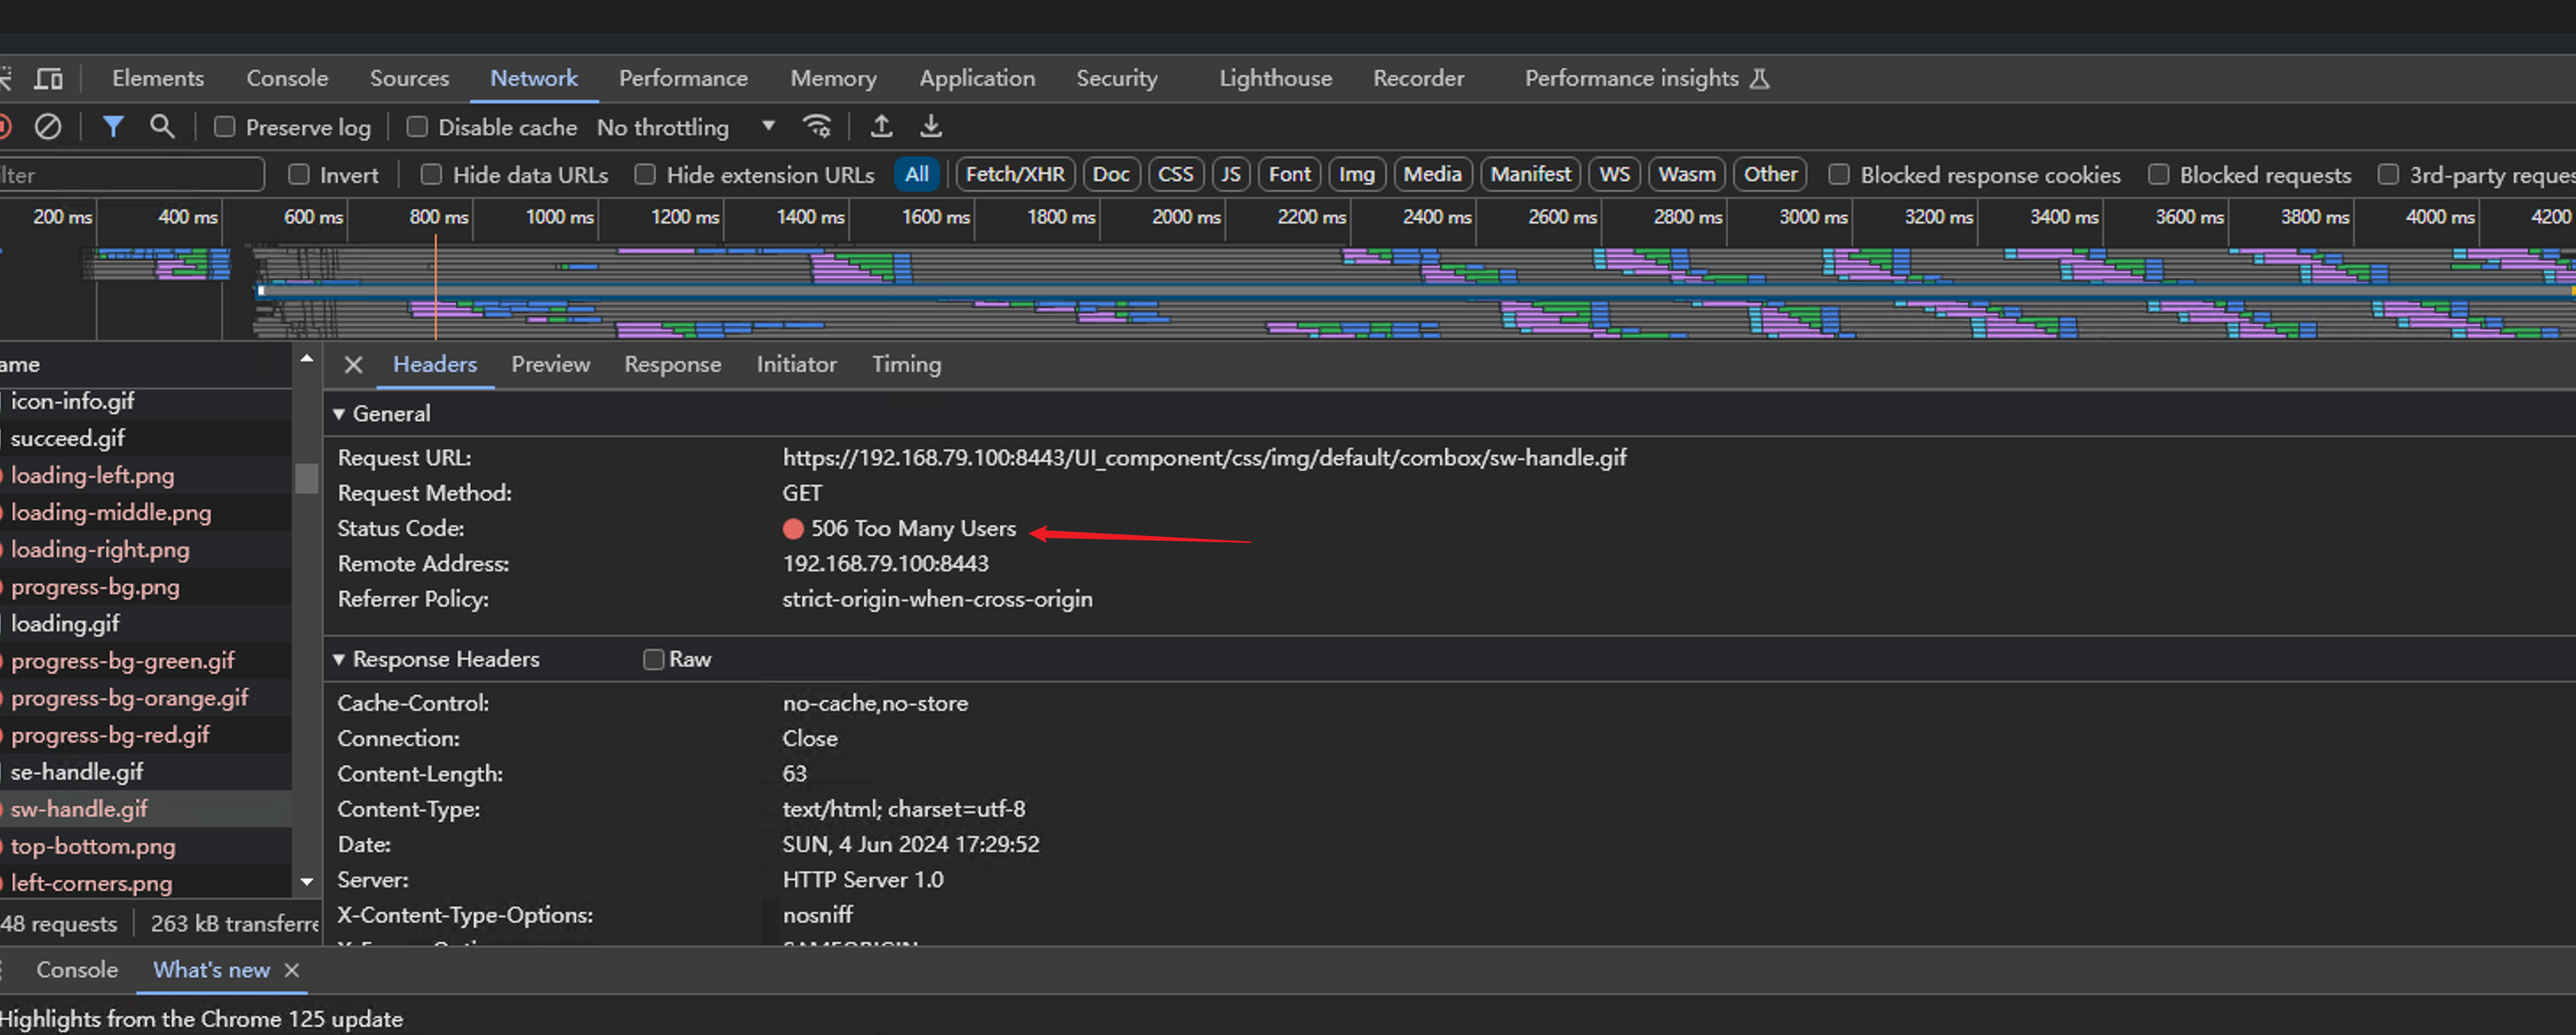Check Blocked response cookies
This screenshot has height=1035, width=2576.
[x=1838, y=175]
